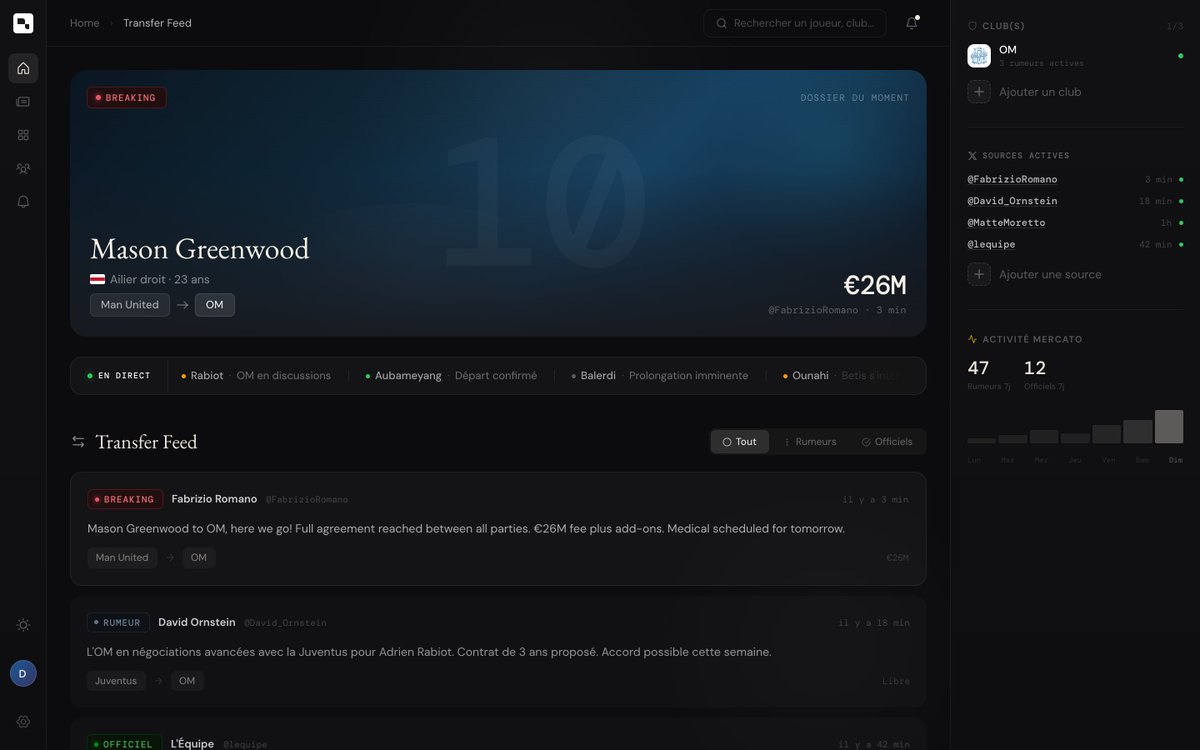The height and width of the screenshot is (750, 1200).
Task: Click the OM chip in Romano post
Action: point(199,558)
